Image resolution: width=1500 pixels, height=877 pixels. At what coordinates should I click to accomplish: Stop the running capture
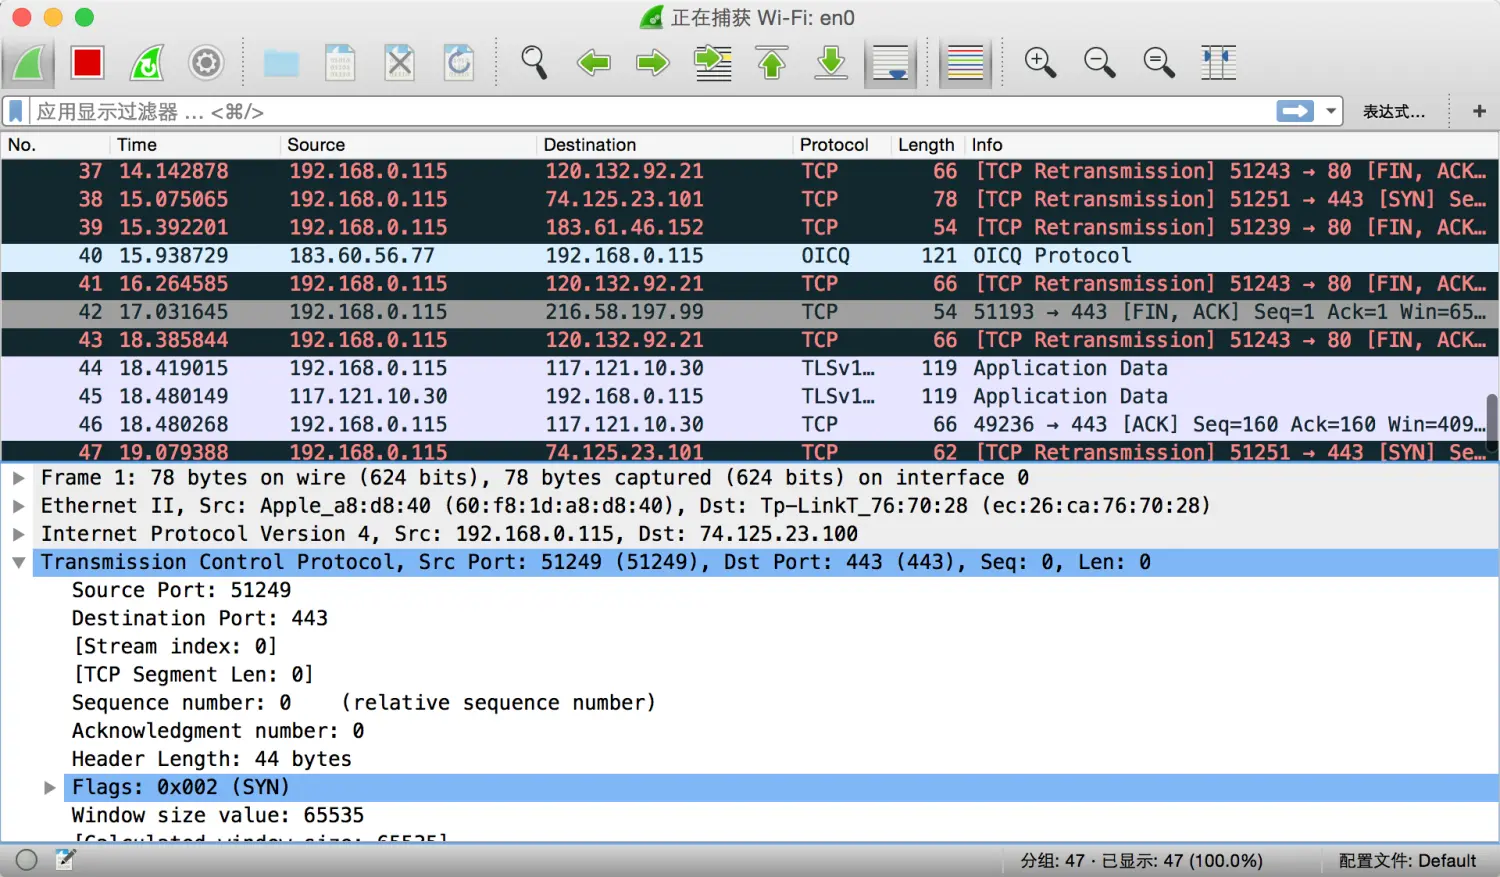pyautogui.click(x=88, y=63)
